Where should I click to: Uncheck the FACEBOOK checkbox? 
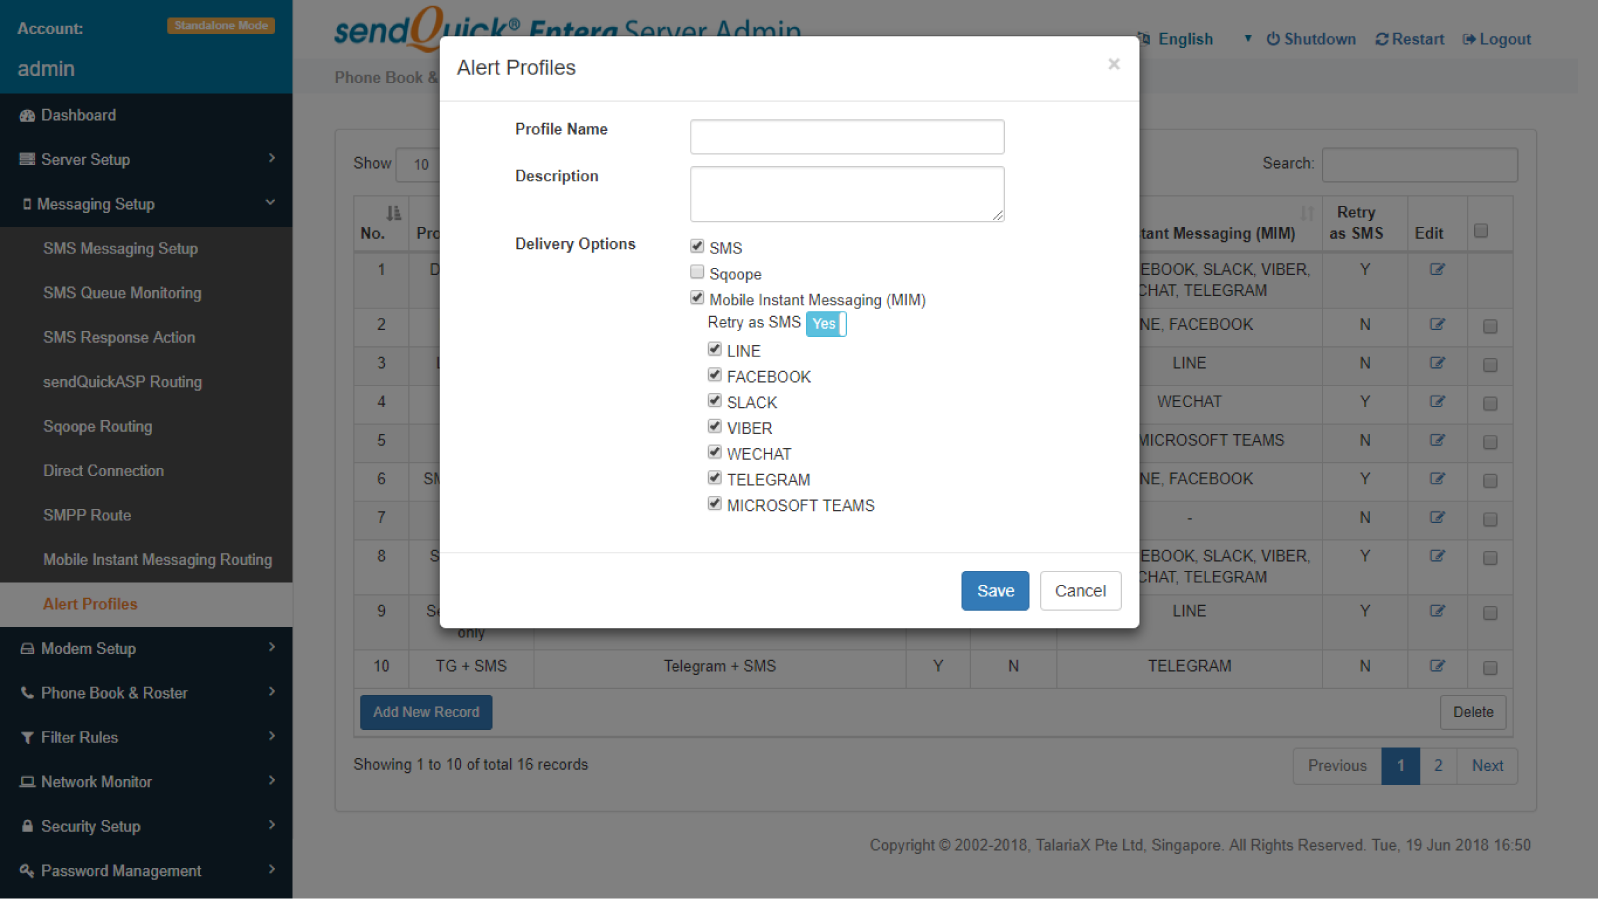(x=714, y=375)
